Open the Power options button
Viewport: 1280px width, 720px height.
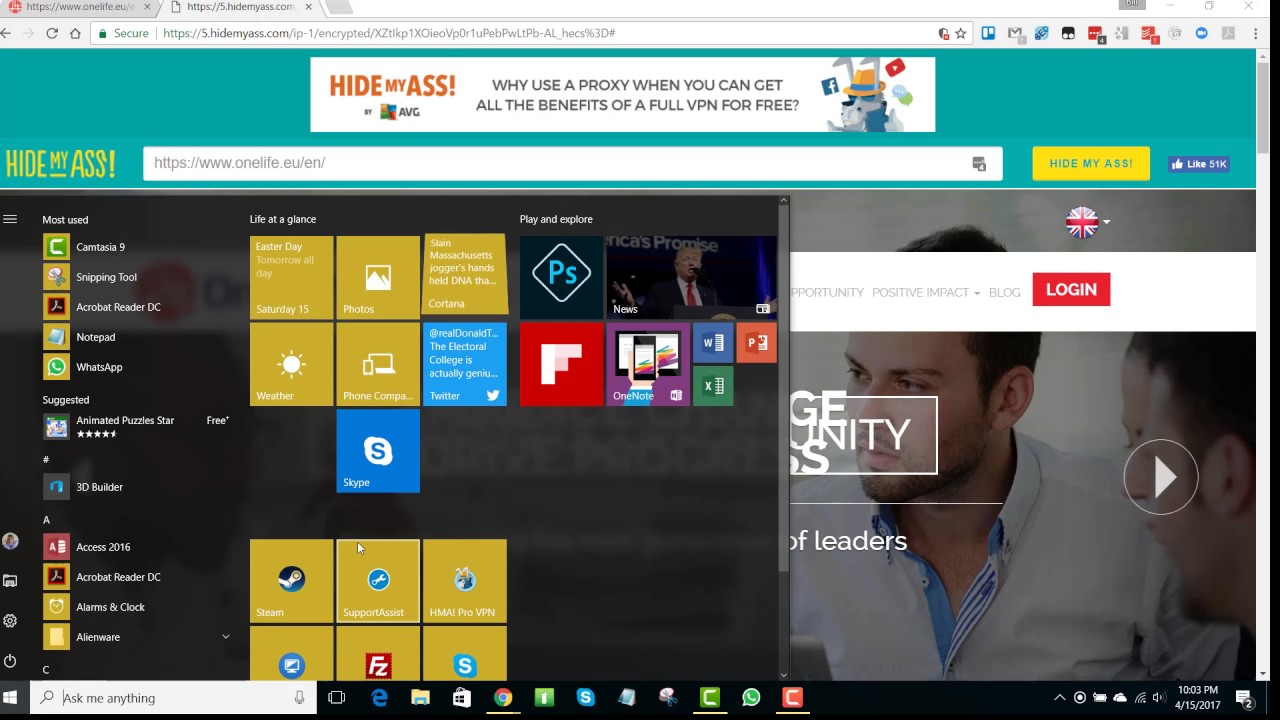[10, 661]
